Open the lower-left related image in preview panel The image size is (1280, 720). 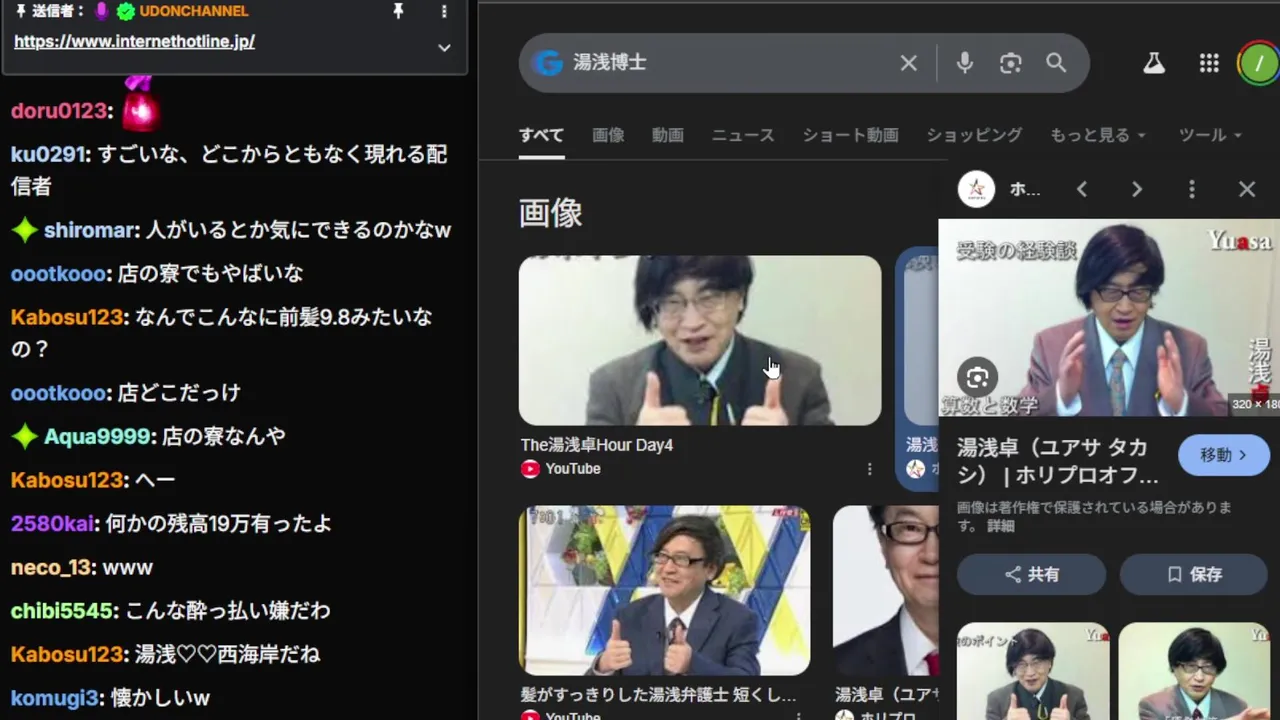click(1033, 671)
